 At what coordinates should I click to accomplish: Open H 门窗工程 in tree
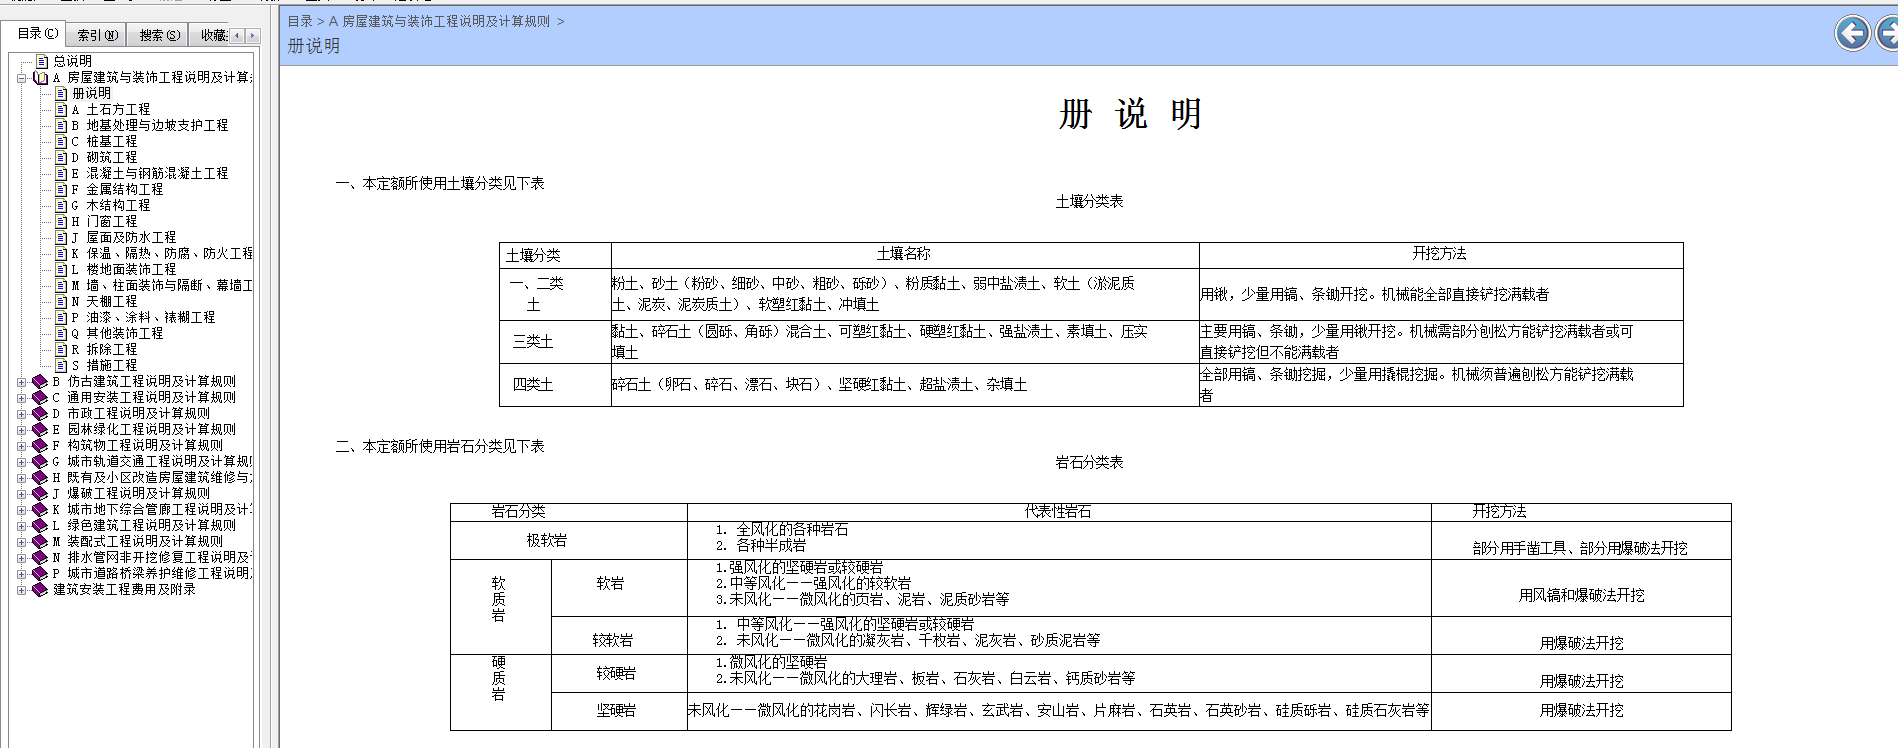[105, 221]
